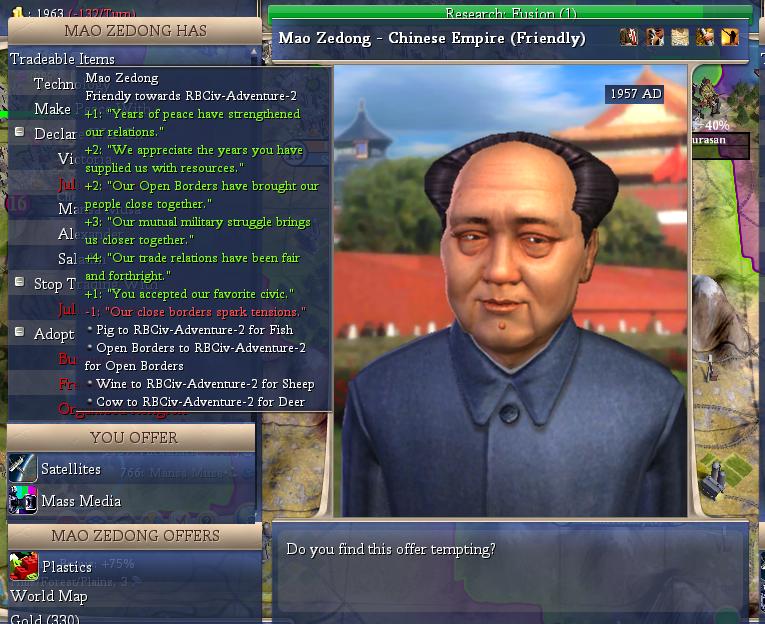
Task: Open the Tradeable Items section header
Action: coord(62,59)
